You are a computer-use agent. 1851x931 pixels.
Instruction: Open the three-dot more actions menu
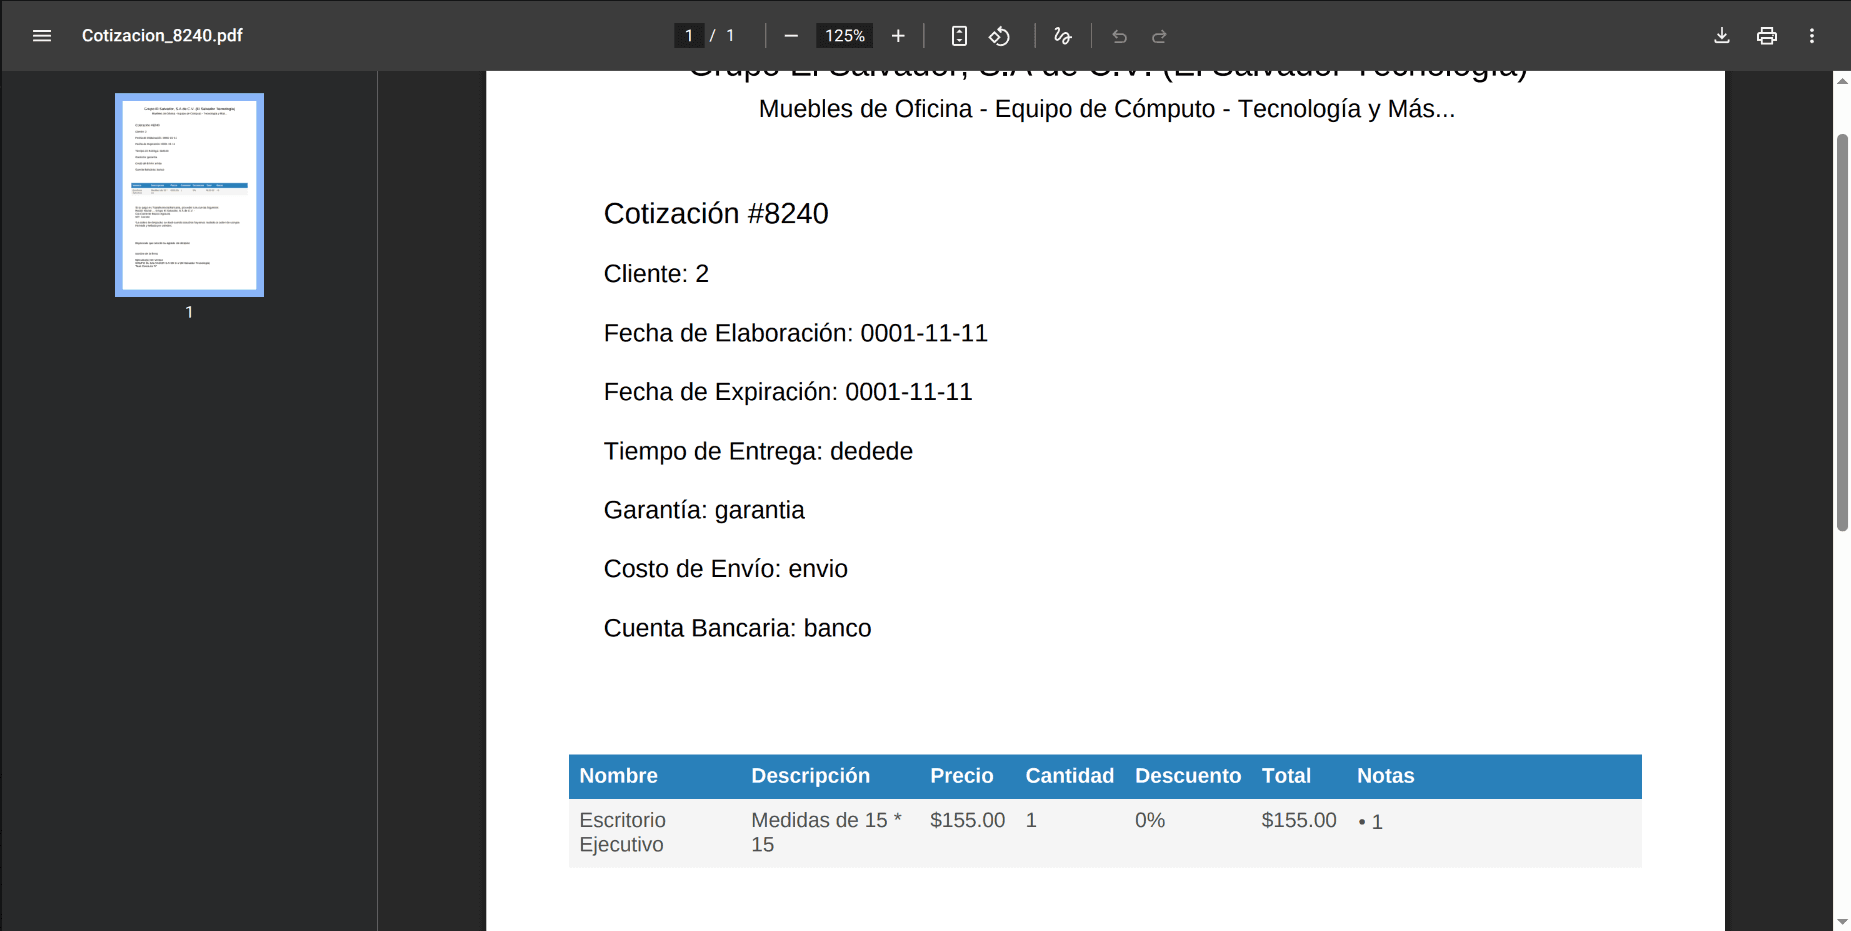coord(1811,36)
